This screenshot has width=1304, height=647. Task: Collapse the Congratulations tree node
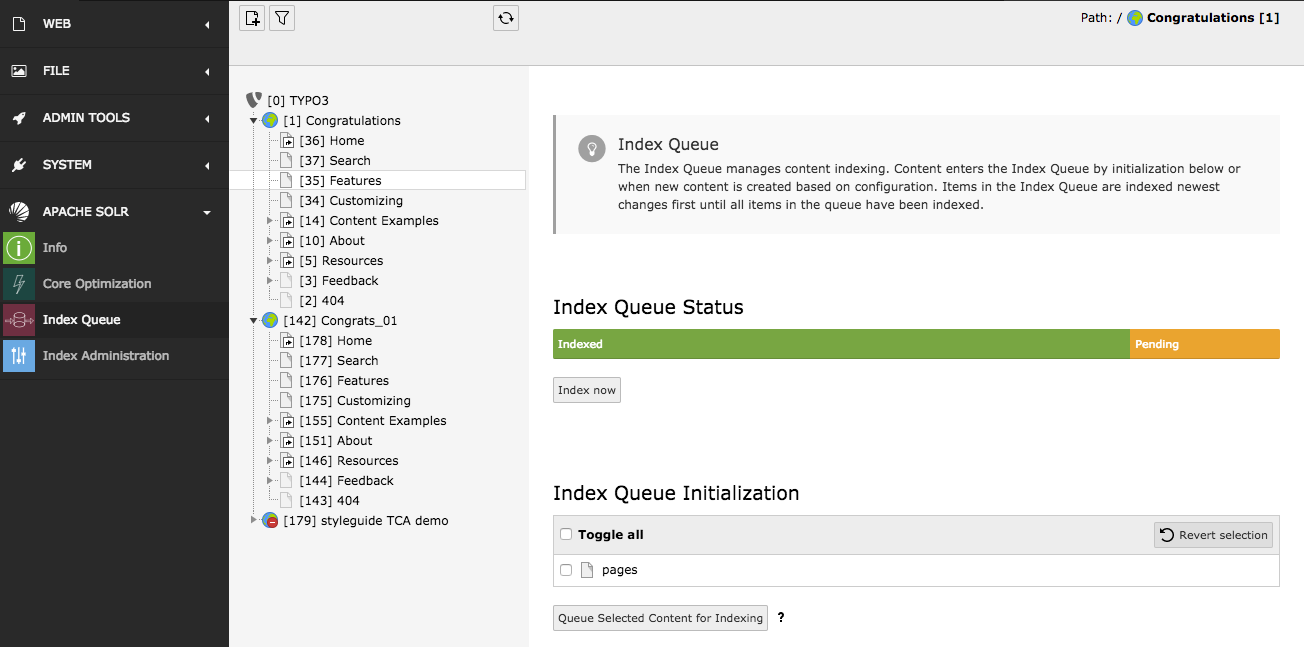click(x=254, y=121)
